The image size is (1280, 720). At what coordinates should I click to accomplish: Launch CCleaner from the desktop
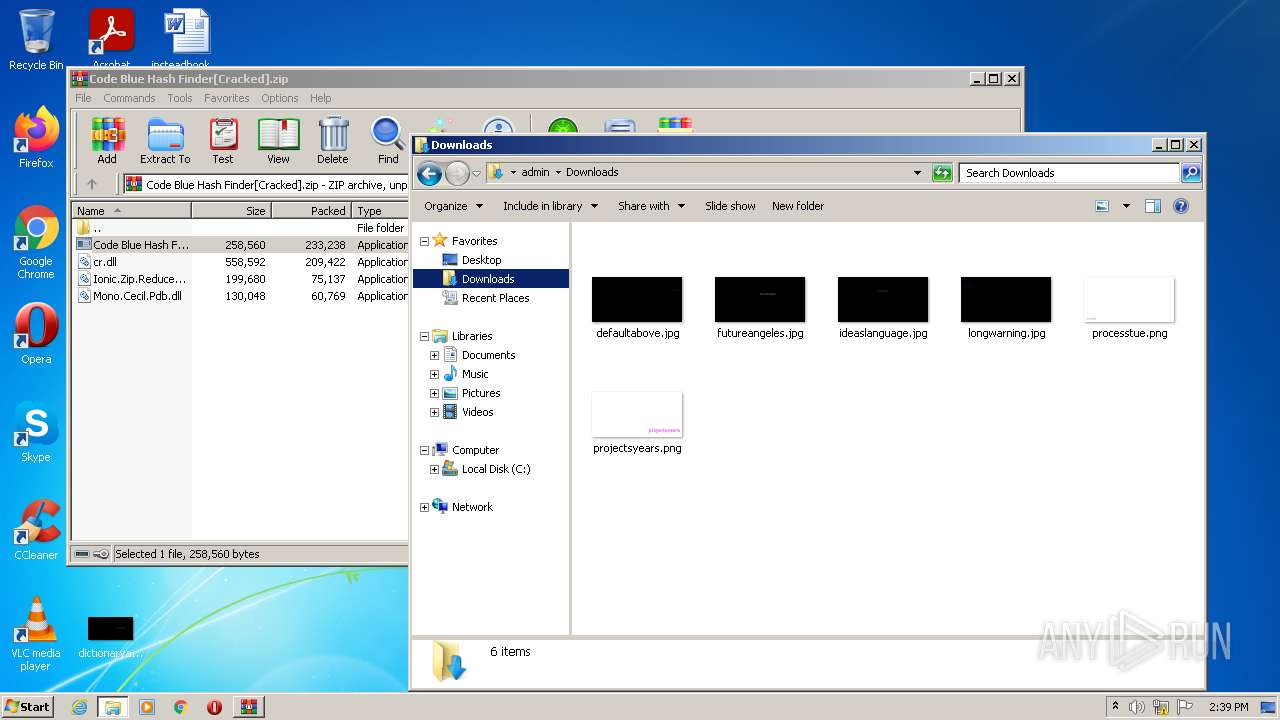click(36, 530)
